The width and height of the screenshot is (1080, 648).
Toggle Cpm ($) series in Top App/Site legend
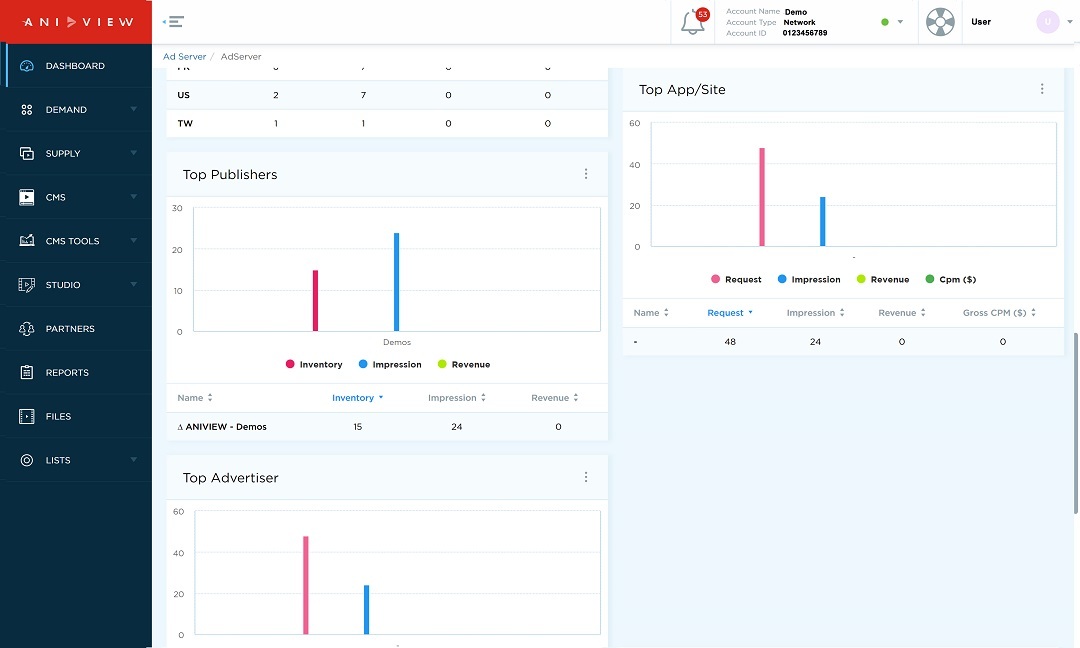pyautogui.click(x=950, y=280)
